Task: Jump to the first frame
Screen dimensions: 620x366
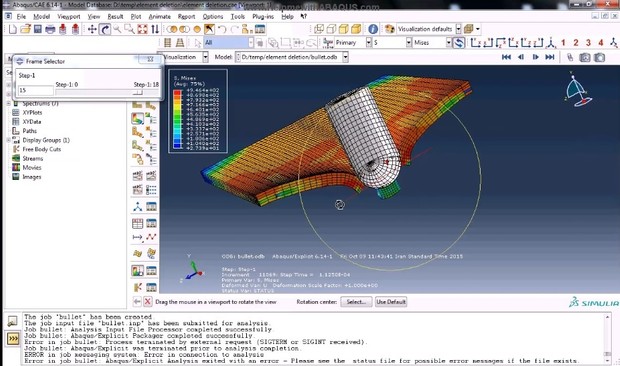Action: click(x=506, y=57)
